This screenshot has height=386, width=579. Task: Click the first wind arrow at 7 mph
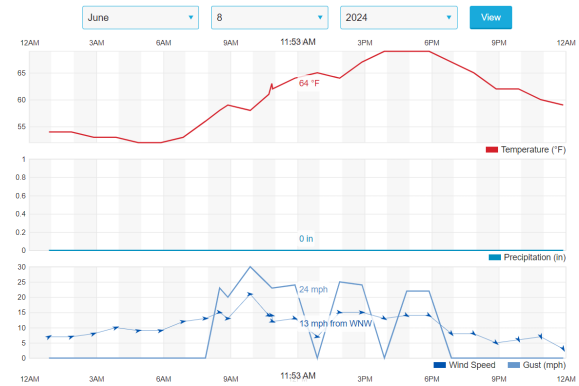pos(49,337)
